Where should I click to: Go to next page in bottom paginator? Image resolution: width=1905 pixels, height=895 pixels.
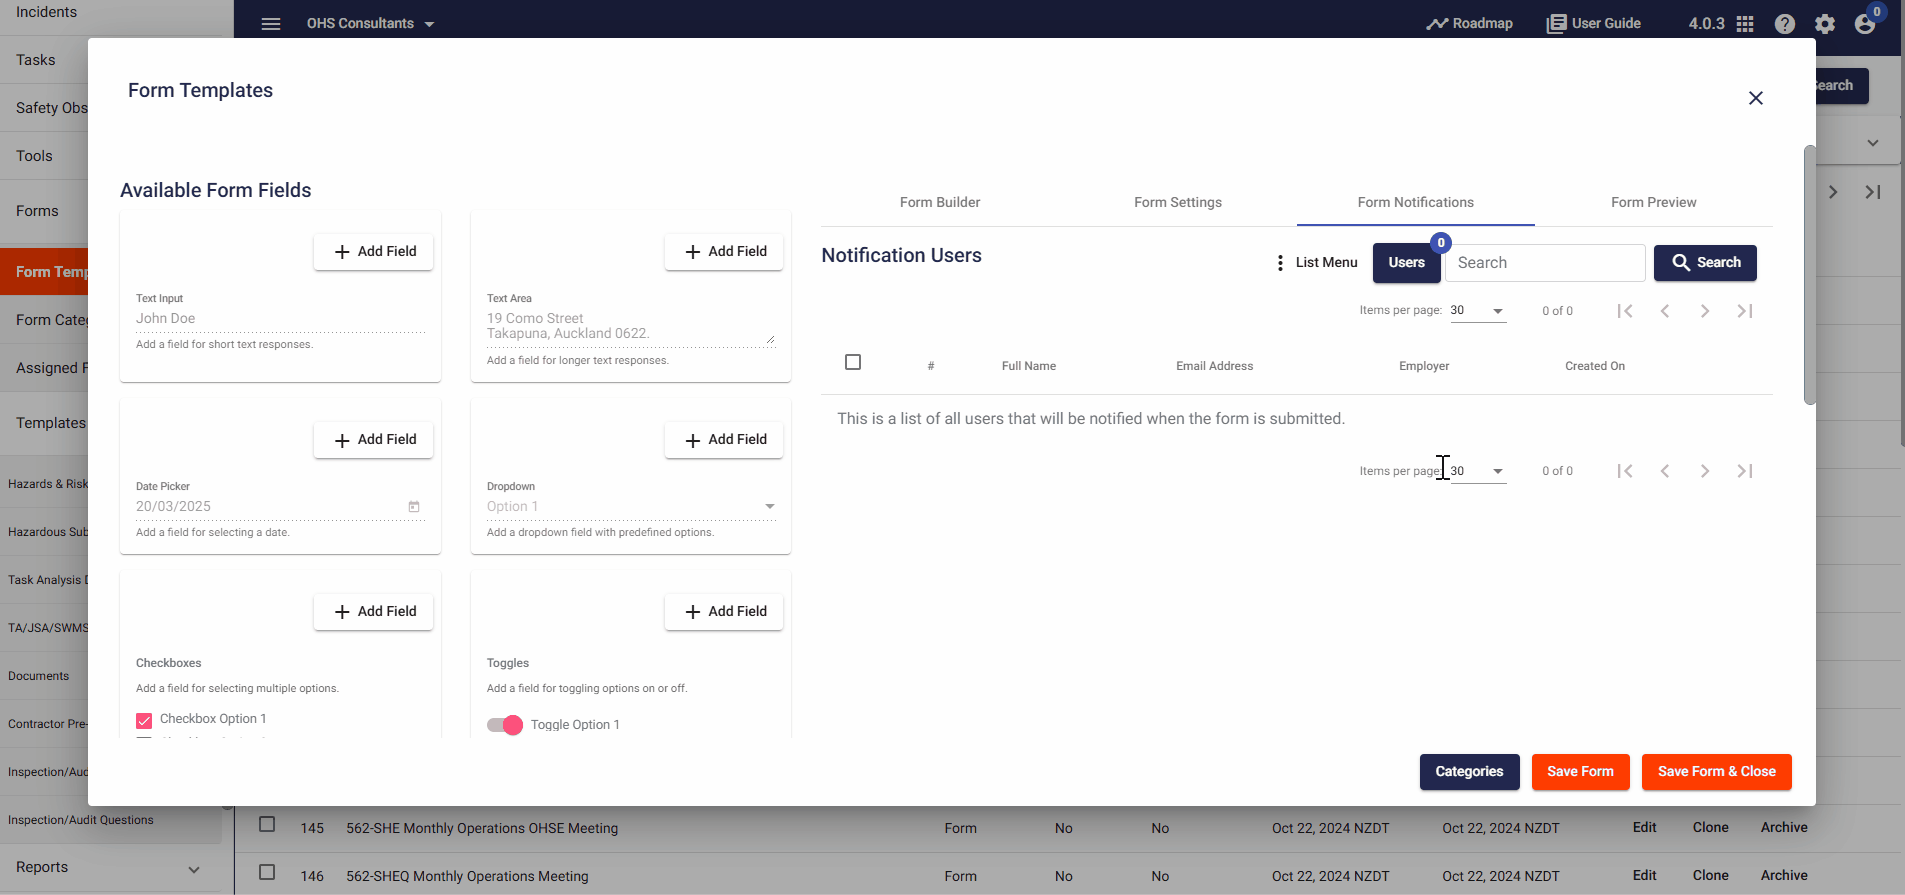[1705, 471]
